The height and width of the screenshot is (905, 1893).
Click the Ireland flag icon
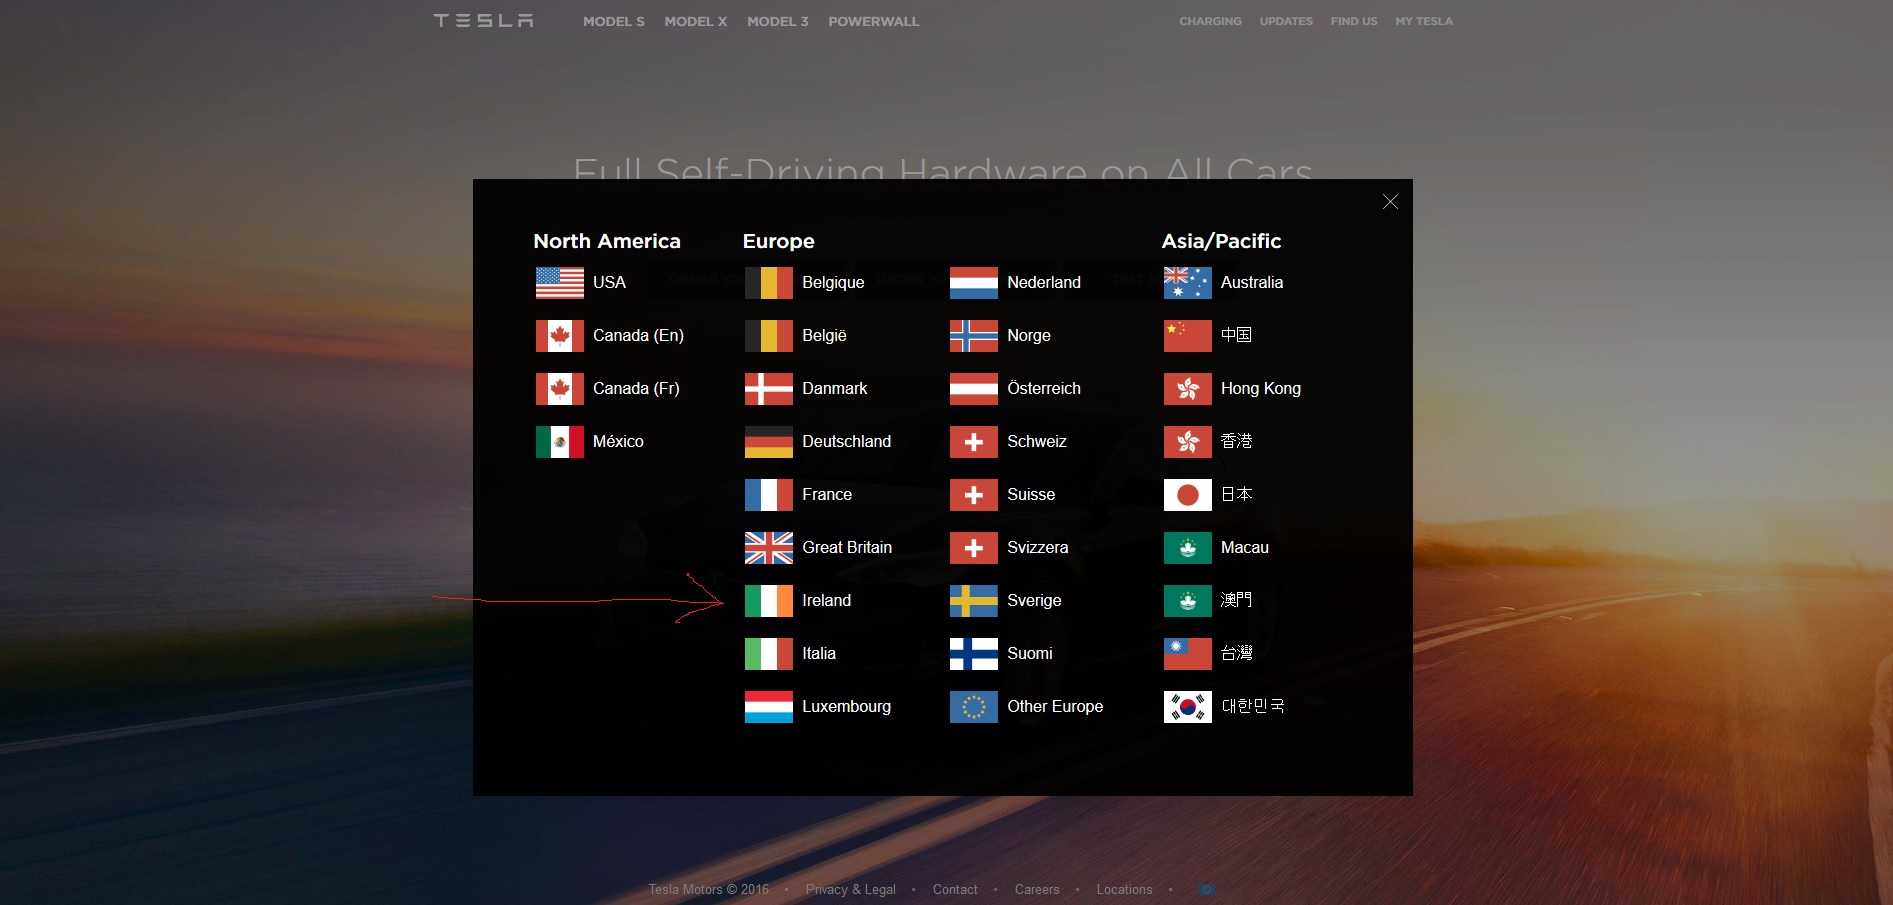coord(768,601)
